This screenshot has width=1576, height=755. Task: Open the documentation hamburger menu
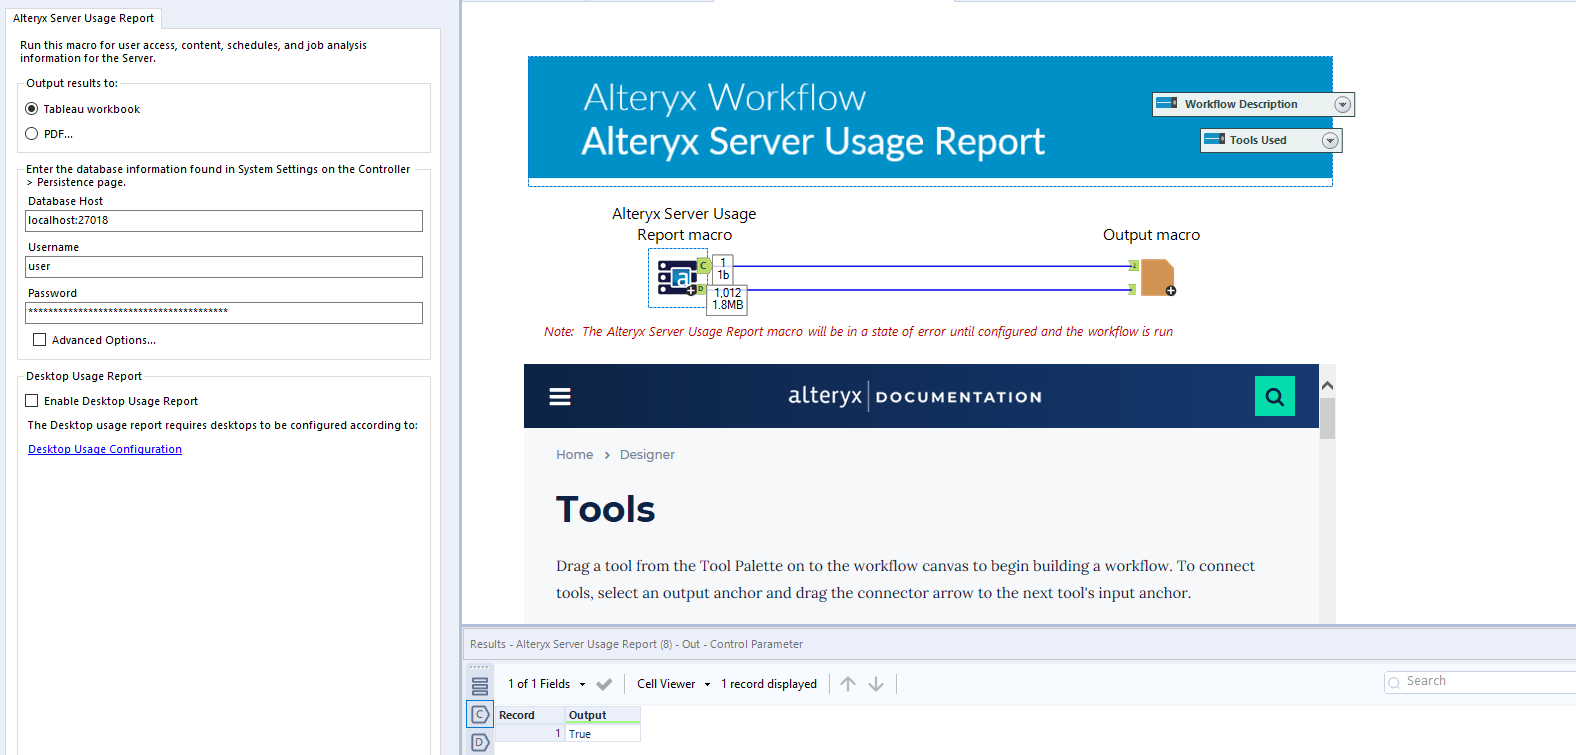560,397
